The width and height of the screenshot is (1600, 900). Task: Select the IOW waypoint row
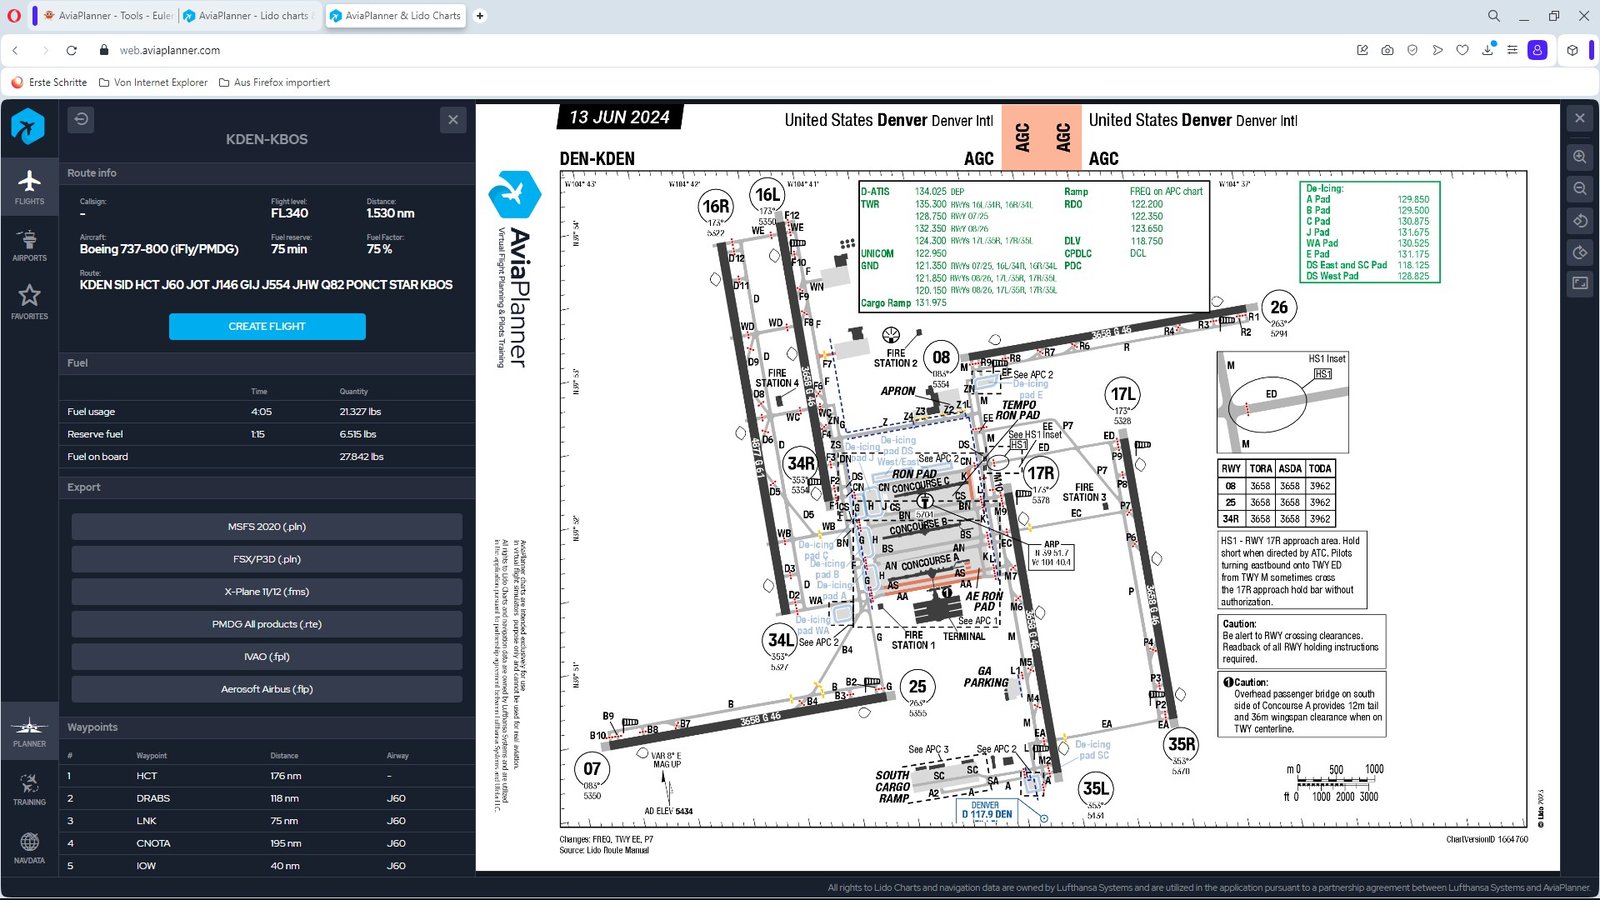(x=267, y=866)
